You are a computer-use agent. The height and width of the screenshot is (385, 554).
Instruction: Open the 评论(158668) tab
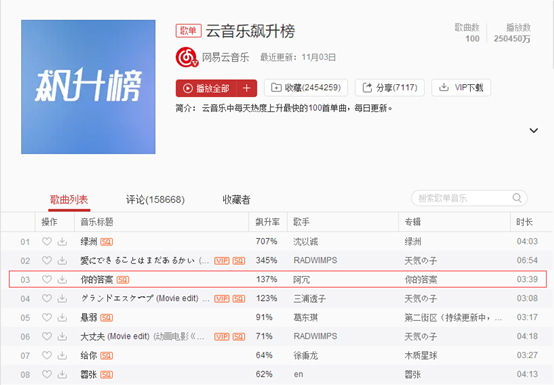(x=155, y=200)
